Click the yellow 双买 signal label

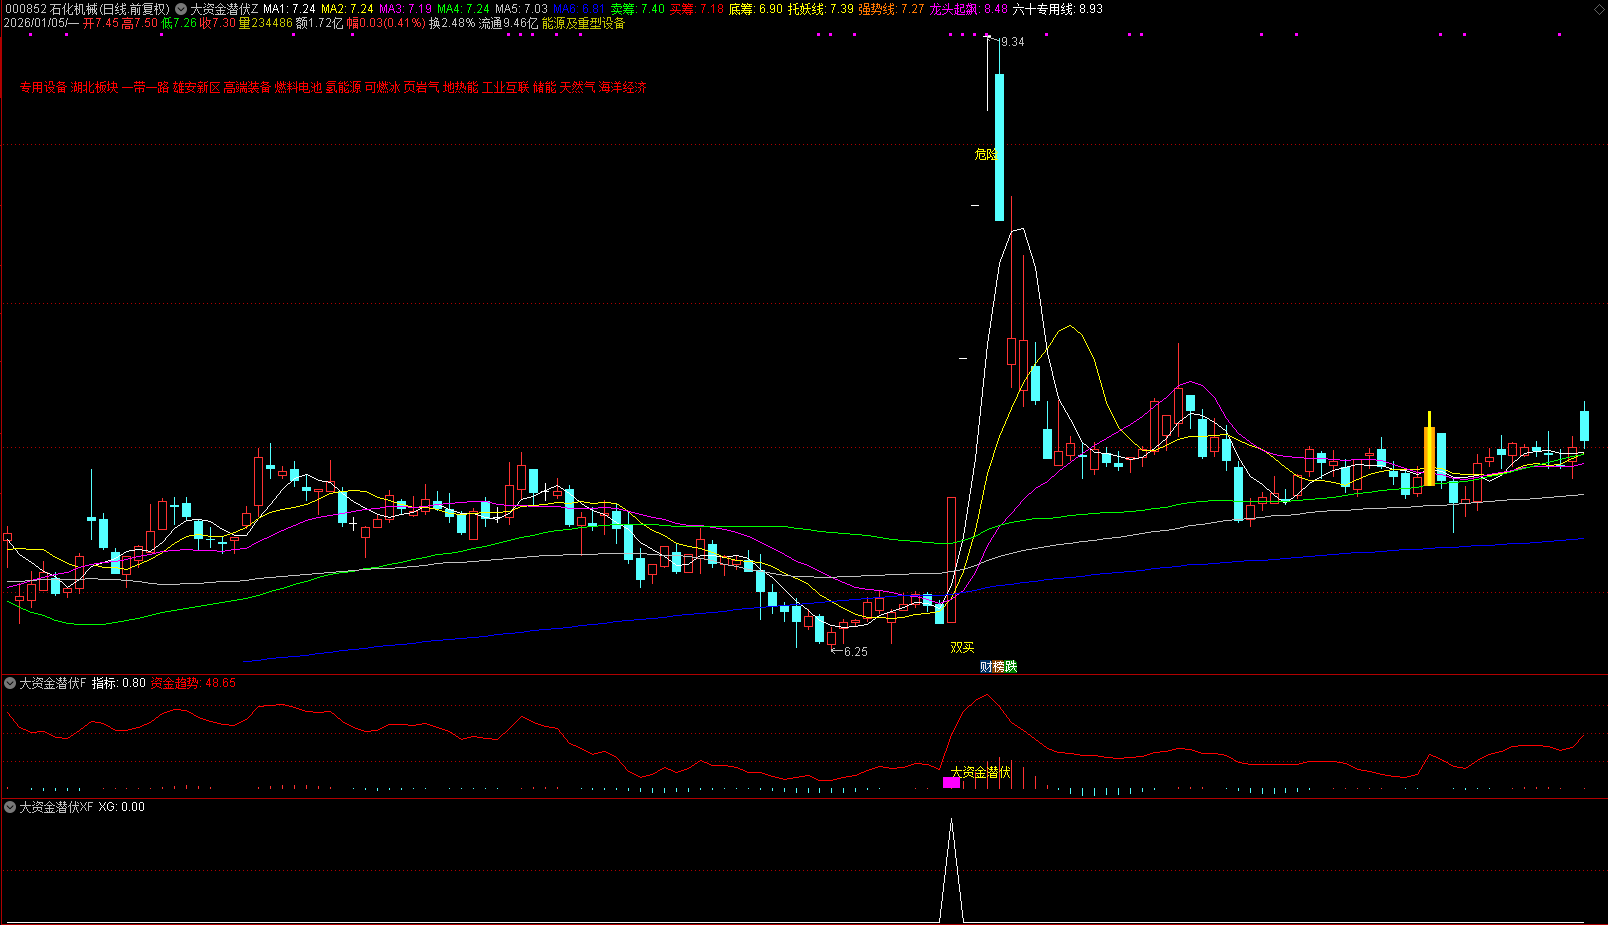click(962, 648)
